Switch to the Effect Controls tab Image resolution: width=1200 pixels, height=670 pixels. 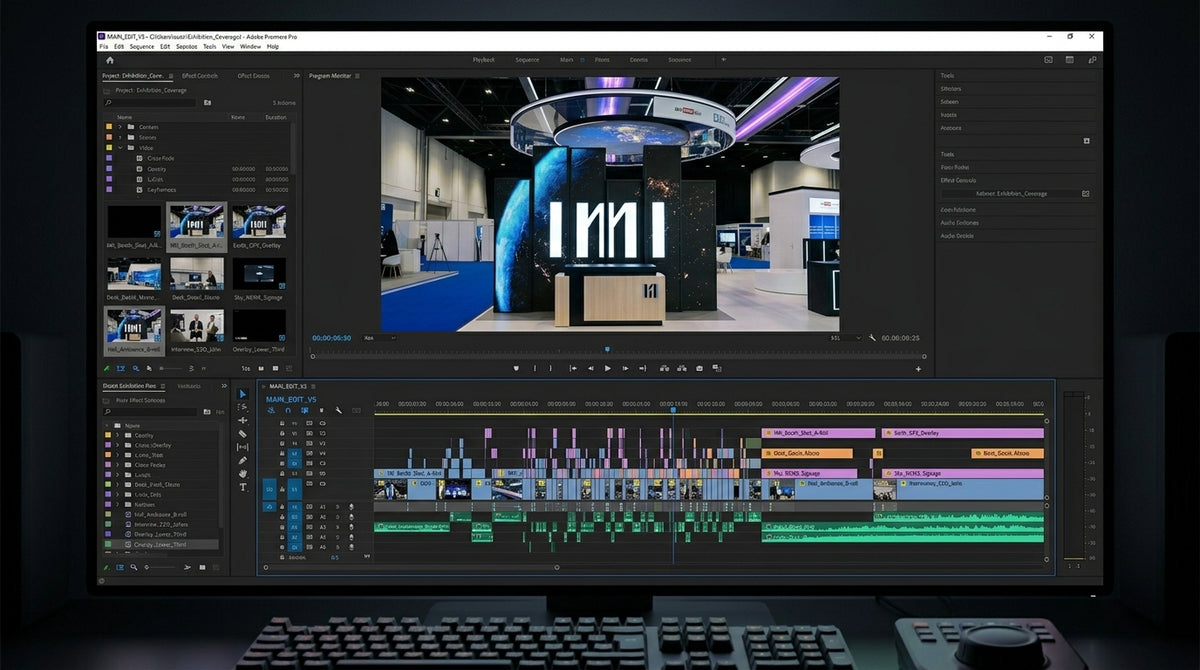click(201, 76)
